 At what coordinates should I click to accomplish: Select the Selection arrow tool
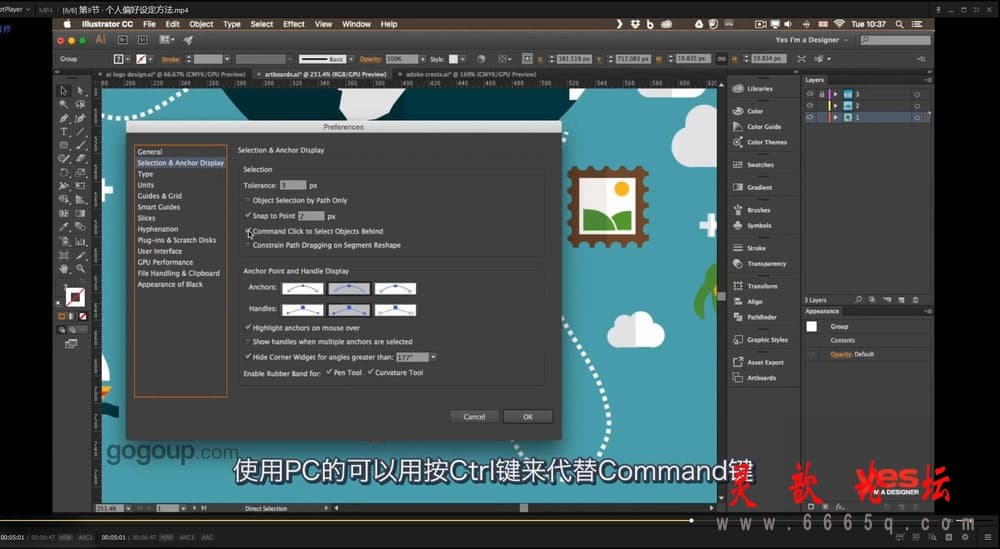64,91
